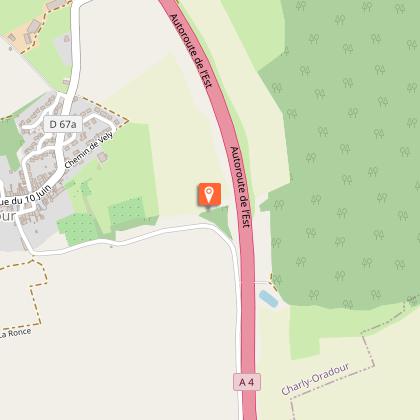Click the light green meadow south of the forest
Screen dimensions: 420x420
pos(305,332)
